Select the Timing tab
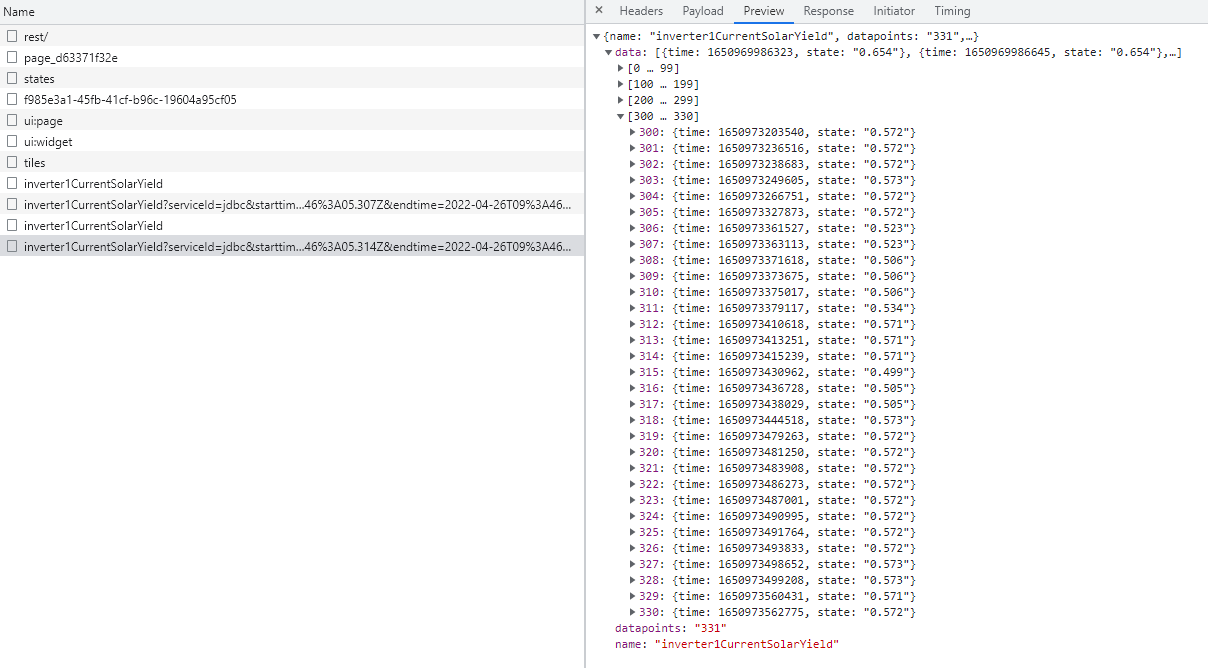 (952, 11)
